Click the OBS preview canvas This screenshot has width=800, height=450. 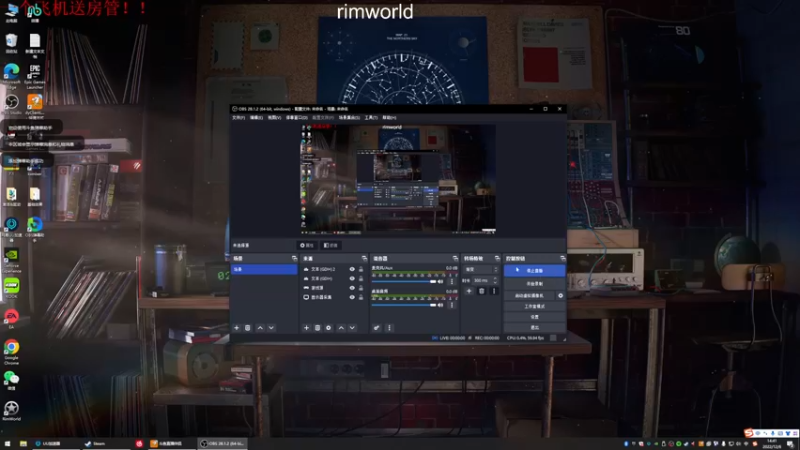click(397, 179)
